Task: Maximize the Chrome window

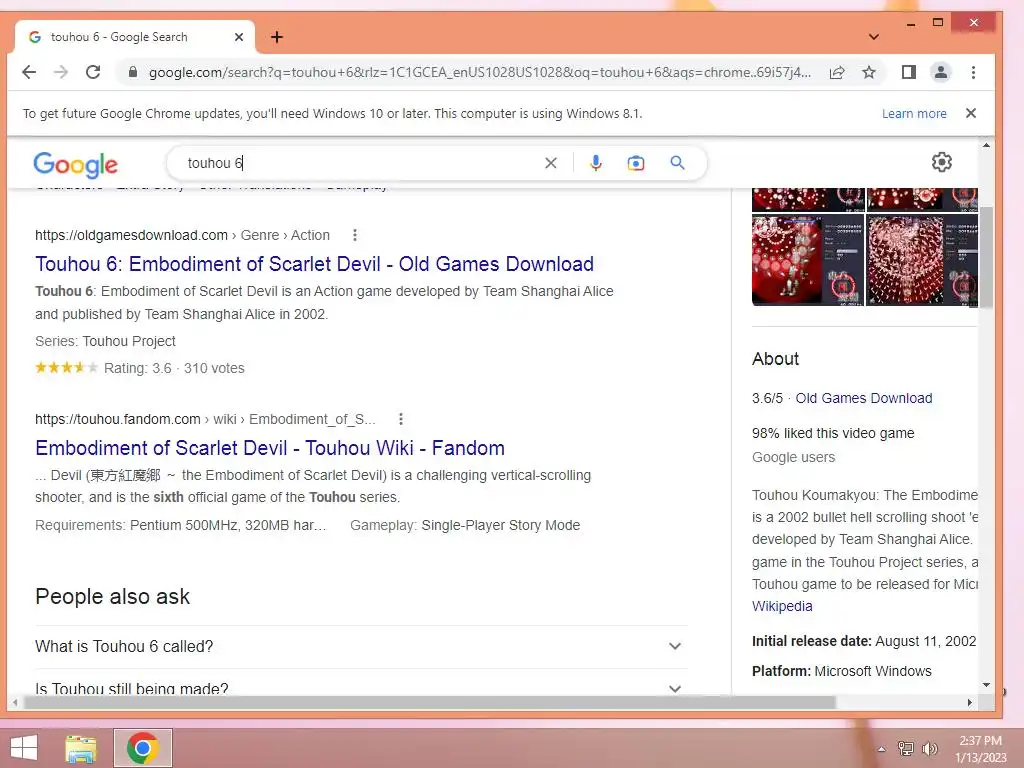Action: click(x=938, y=23)
